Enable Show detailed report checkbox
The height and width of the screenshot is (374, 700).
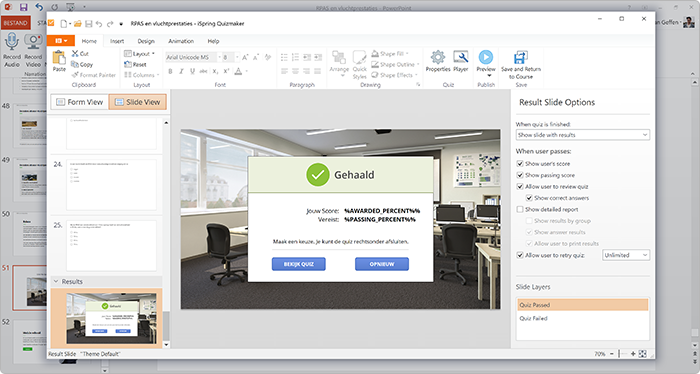520,209
